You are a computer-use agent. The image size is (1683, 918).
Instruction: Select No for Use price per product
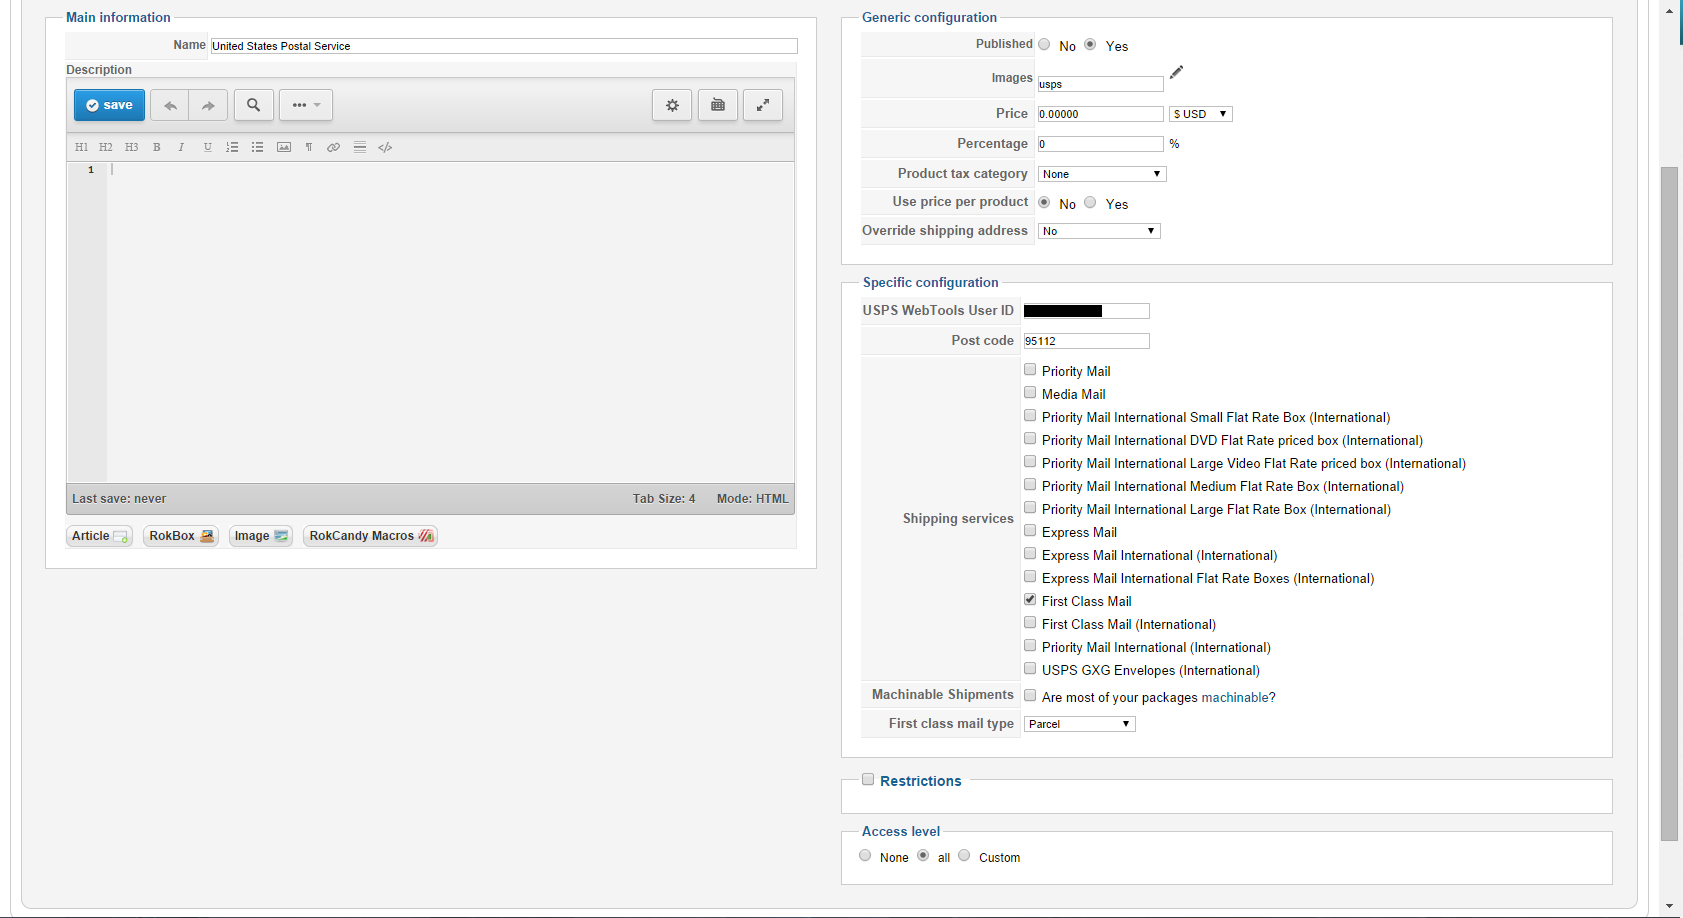tap(1044, 202)
